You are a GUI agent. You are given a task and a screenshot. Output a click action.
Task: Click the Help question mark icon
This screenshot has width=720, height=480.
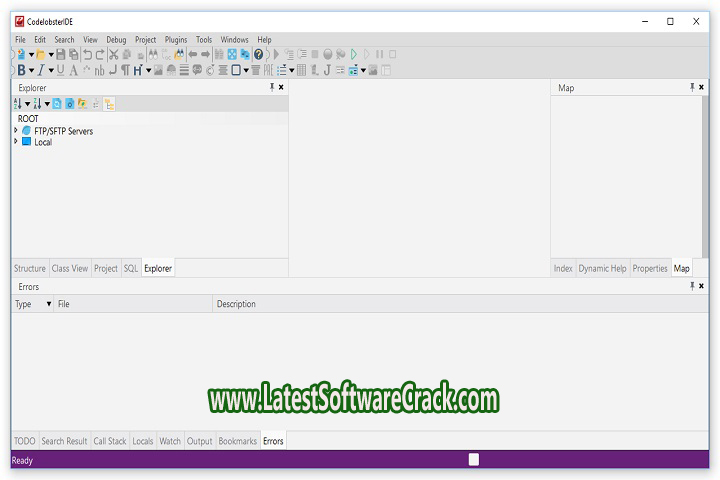[259, 54]
